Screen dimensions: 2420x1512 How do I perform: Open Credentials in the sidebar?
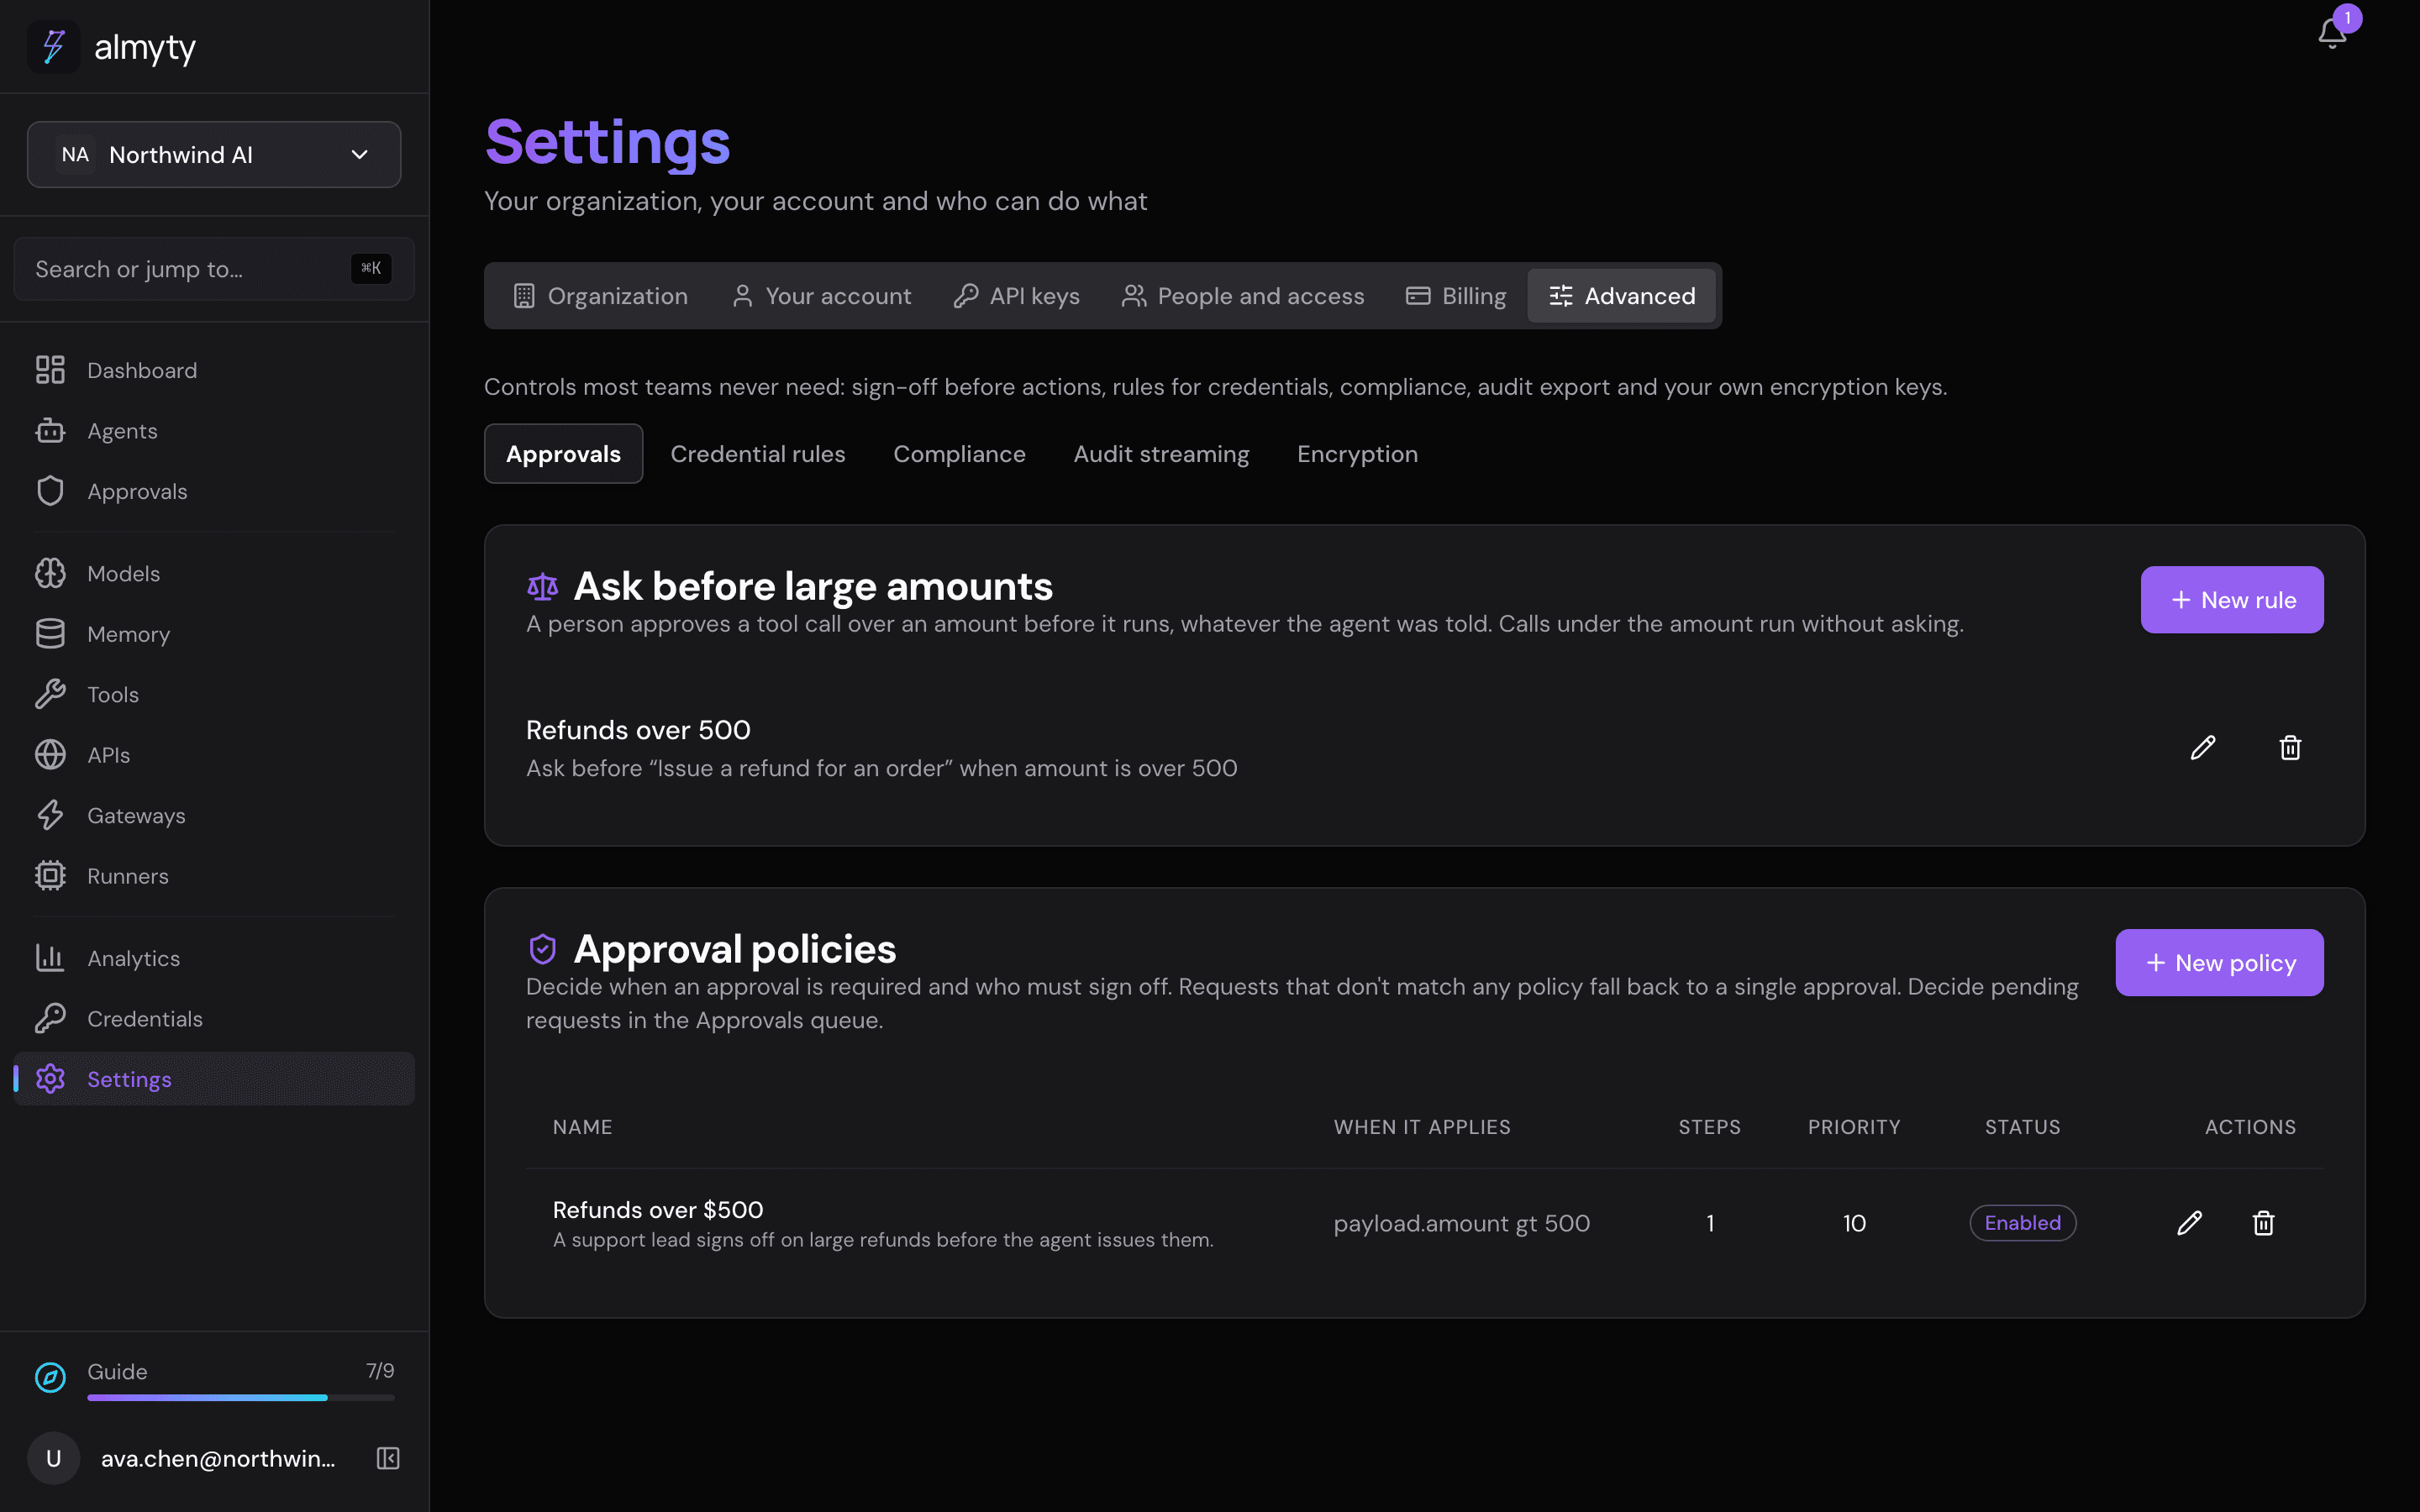[214, 1018]
